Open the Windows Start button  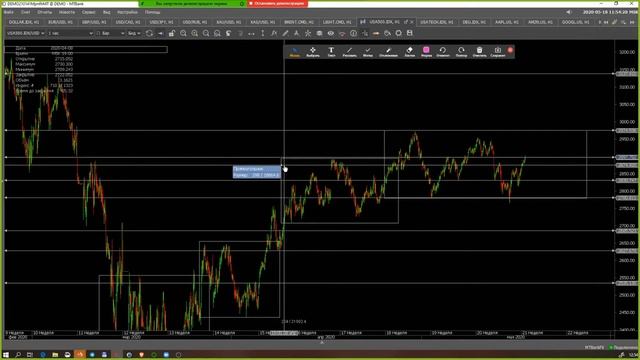click(x=6, y=355)
